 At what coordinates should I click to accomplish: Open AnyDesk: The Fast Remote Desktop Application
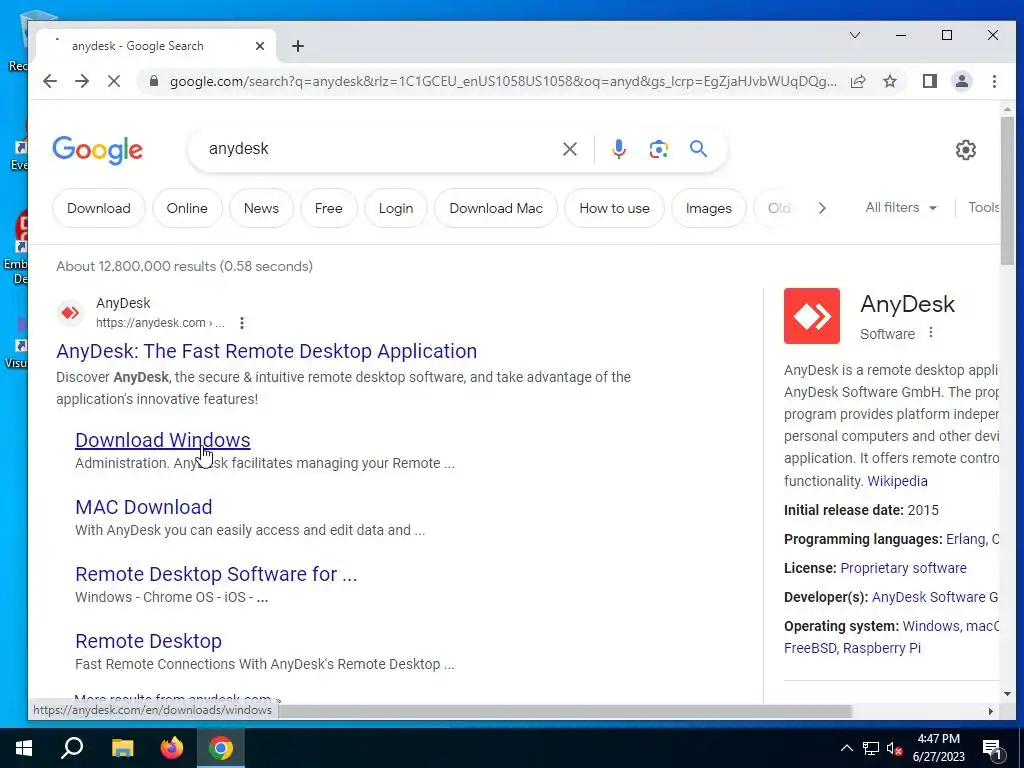pyautogui.click(x=266, y=351)
